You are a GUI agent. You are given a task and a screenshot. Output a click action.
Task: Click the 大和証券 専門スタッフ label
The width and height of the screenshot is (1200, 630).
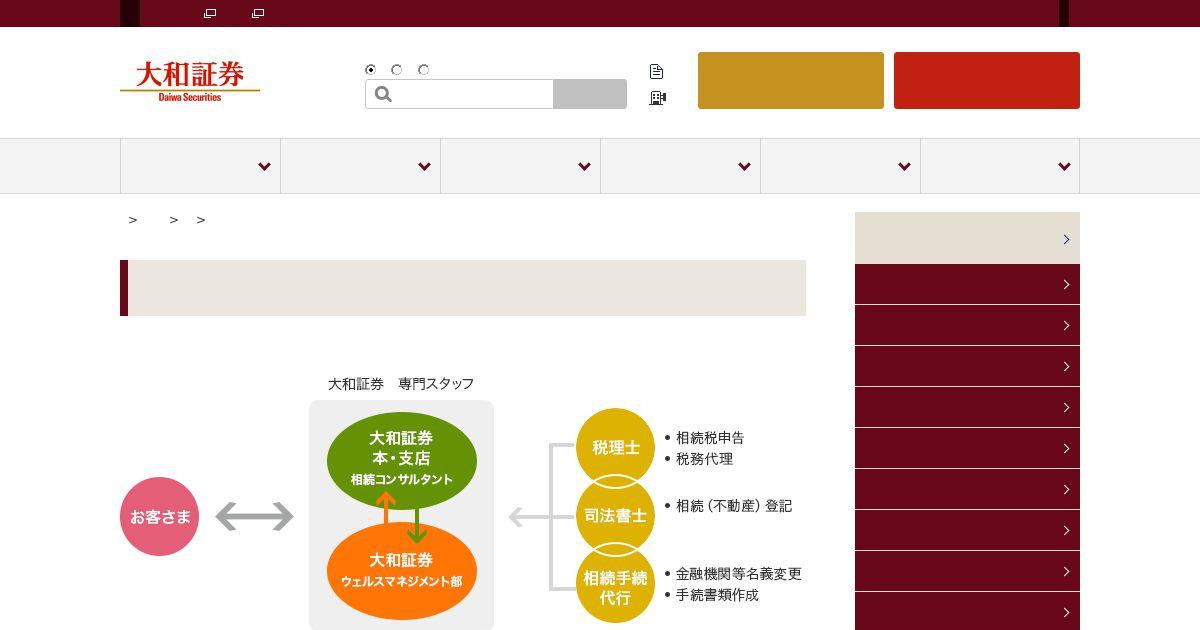(x=401, y=383)
